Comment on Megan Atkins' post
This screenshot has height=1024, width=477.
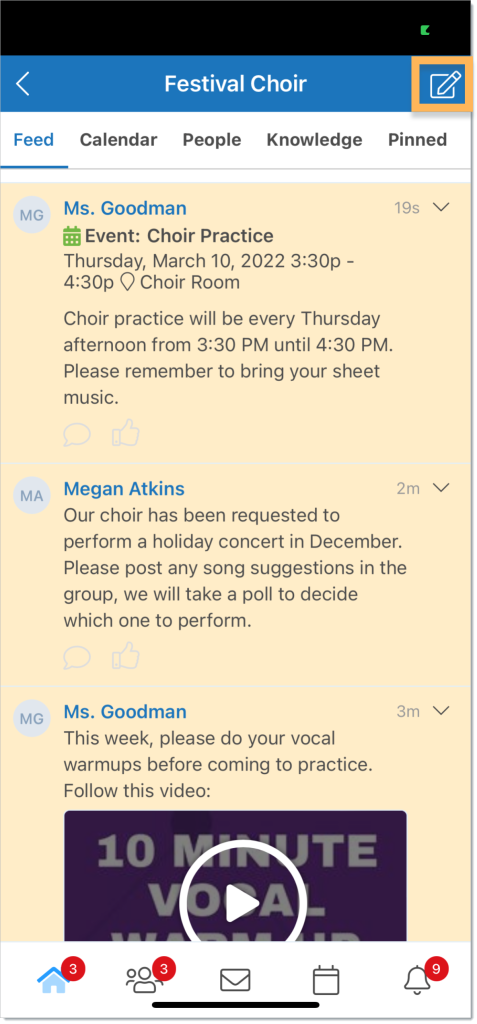click(x=76, y=657)
